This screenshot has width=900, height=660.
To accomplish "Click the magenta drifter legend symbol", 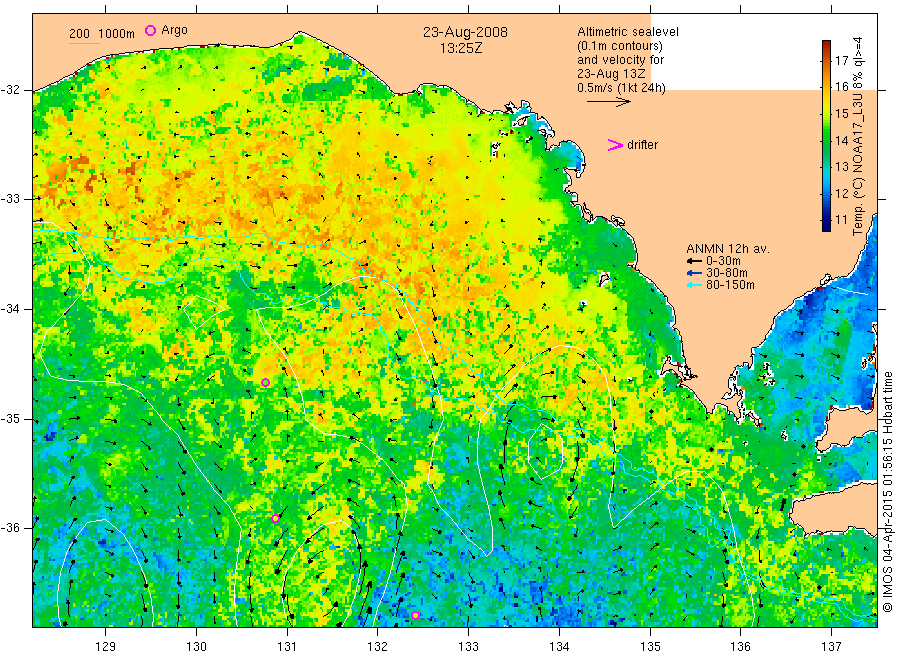I will 615,145.
